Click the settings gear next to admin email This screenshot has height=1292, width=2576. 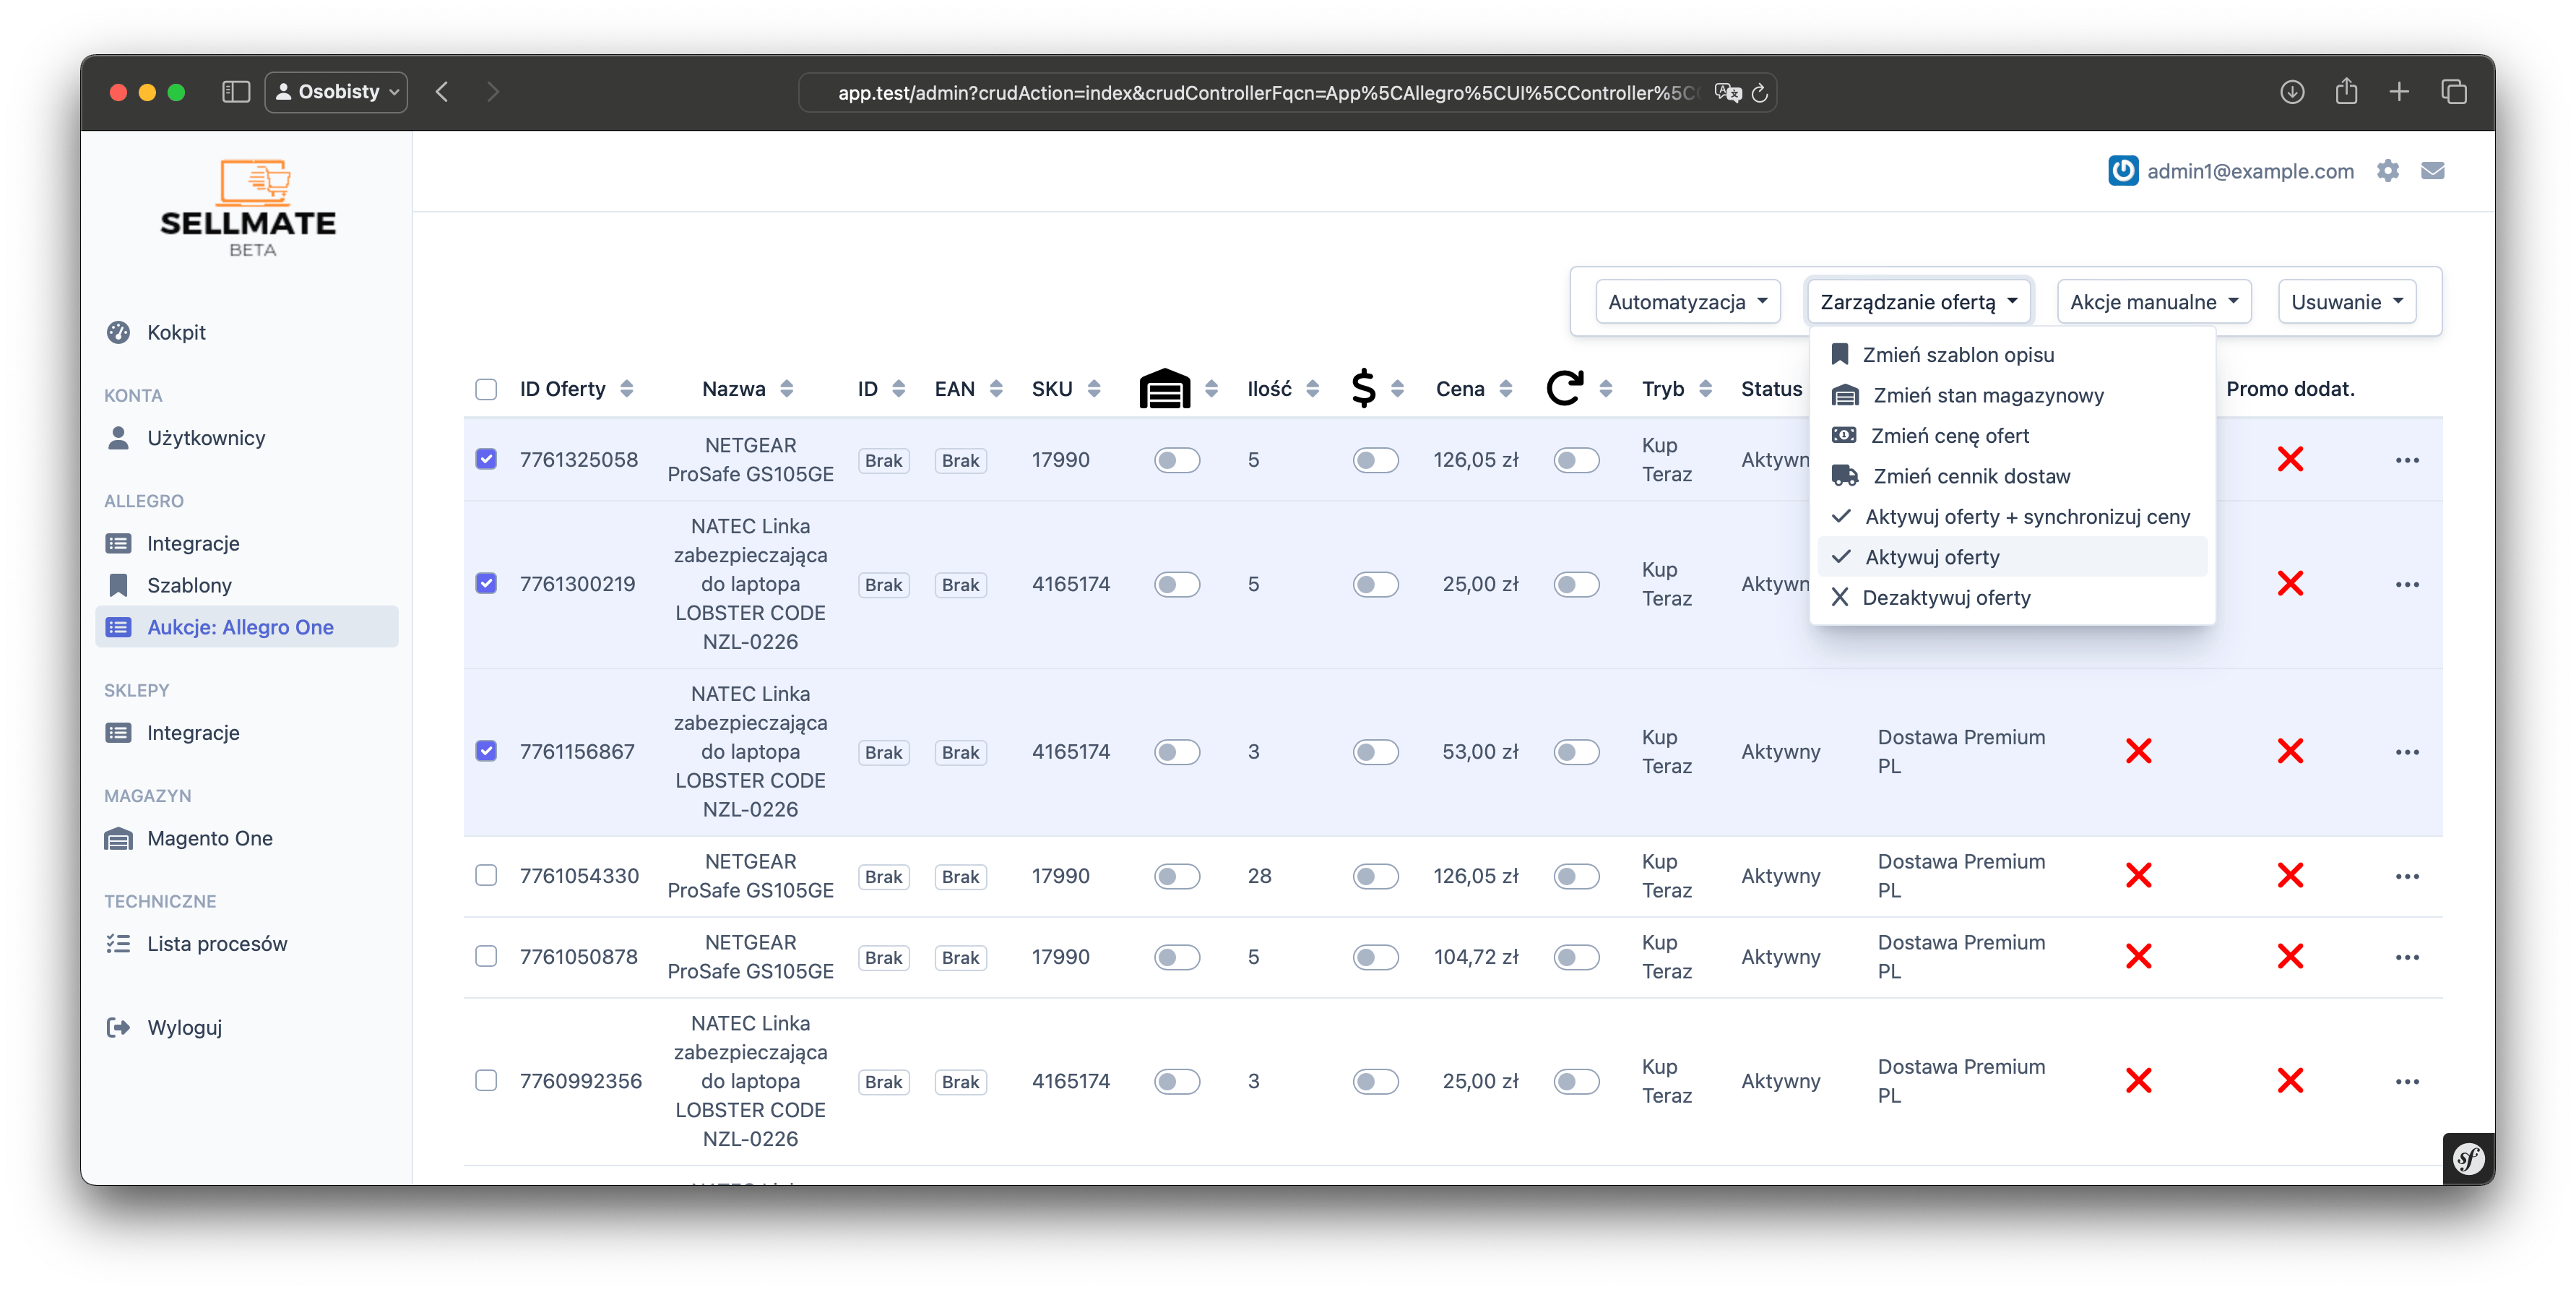coord(2388,170)
